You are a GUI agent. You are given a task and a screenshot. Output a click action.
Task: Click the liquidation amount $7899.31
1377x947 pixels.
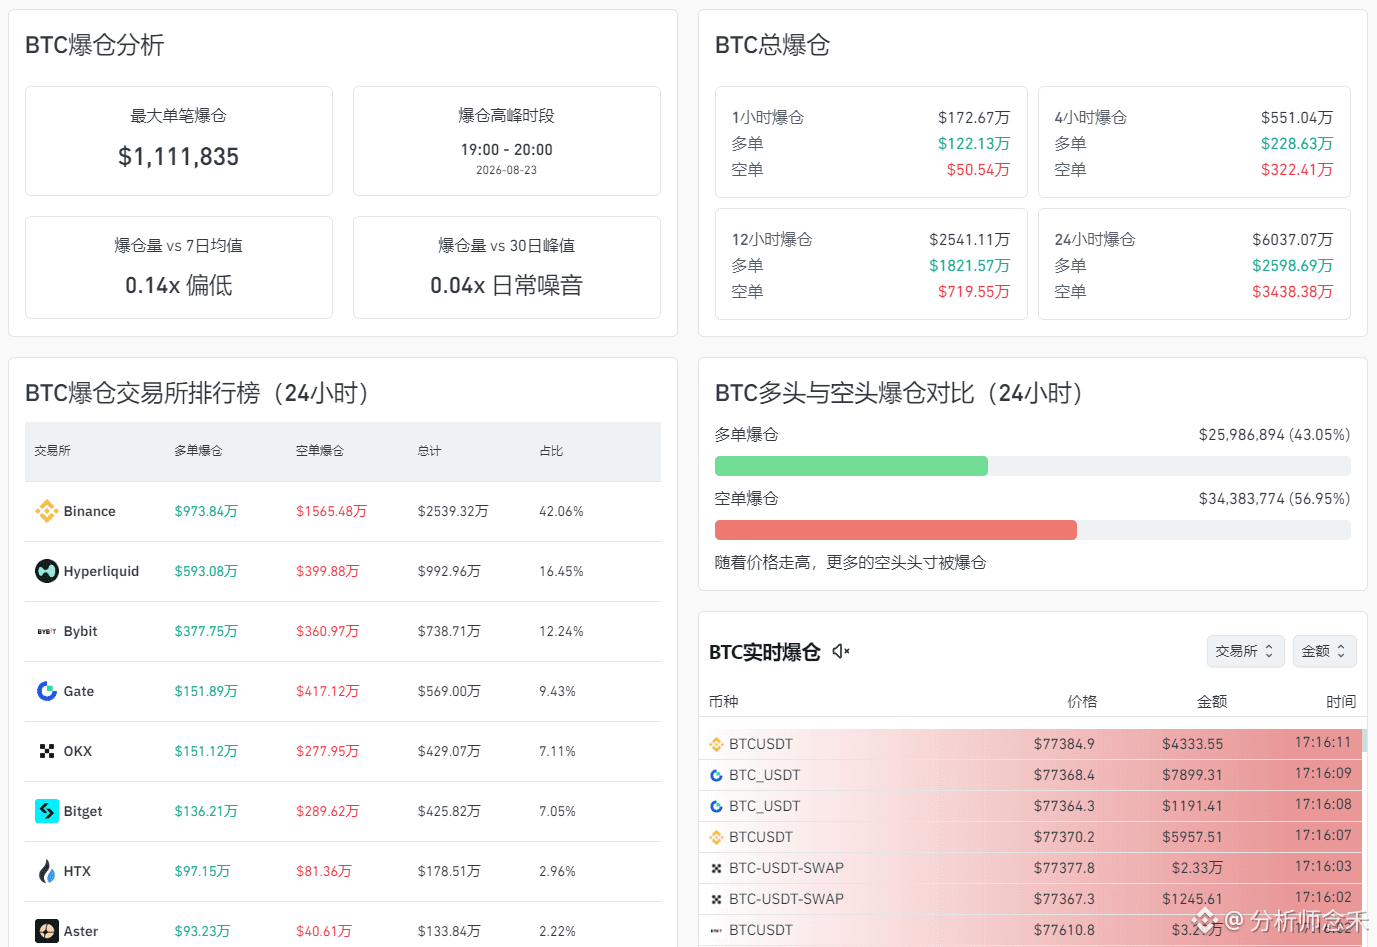click(x=1192, y=775)
